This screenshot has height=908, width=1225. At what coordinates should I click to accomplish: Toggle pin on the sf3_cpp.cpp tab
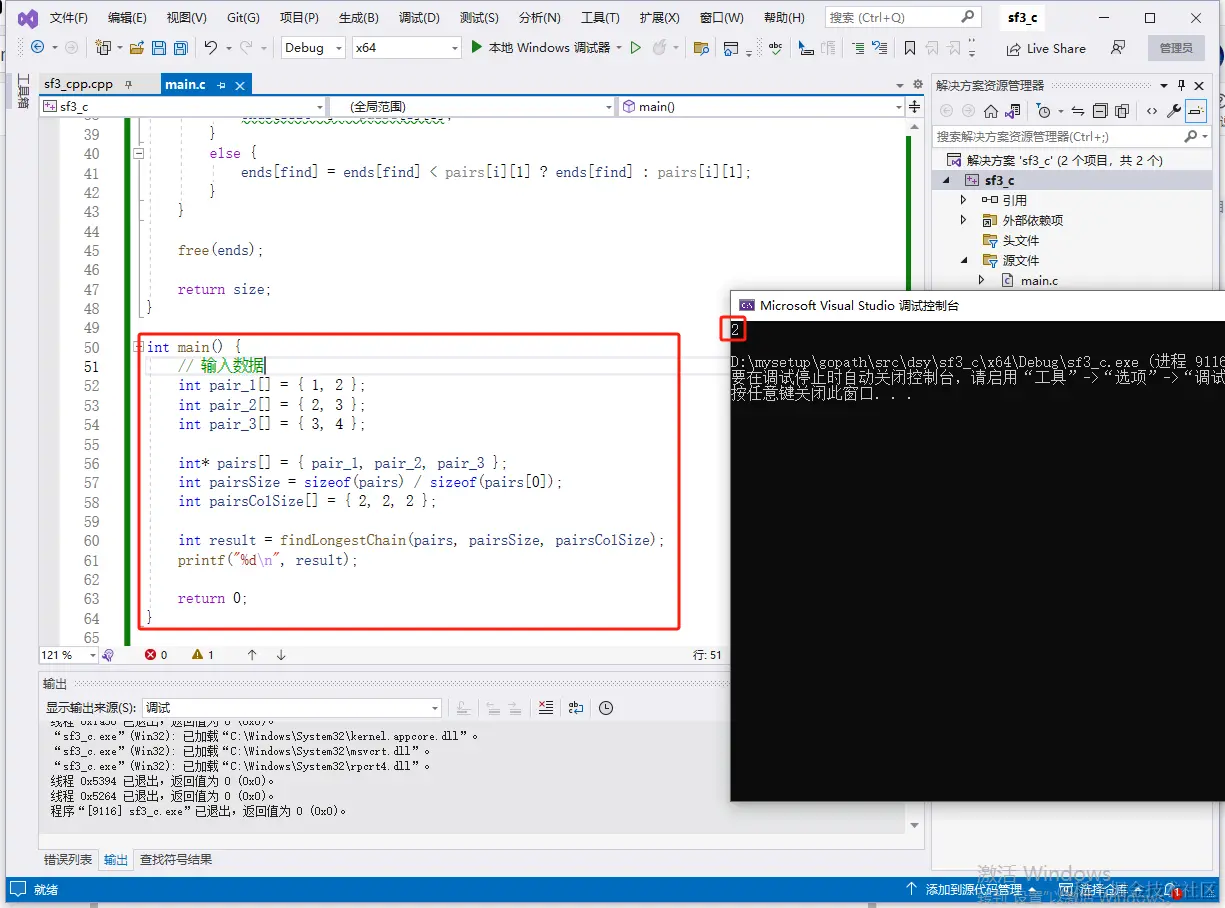coord(128,85)
